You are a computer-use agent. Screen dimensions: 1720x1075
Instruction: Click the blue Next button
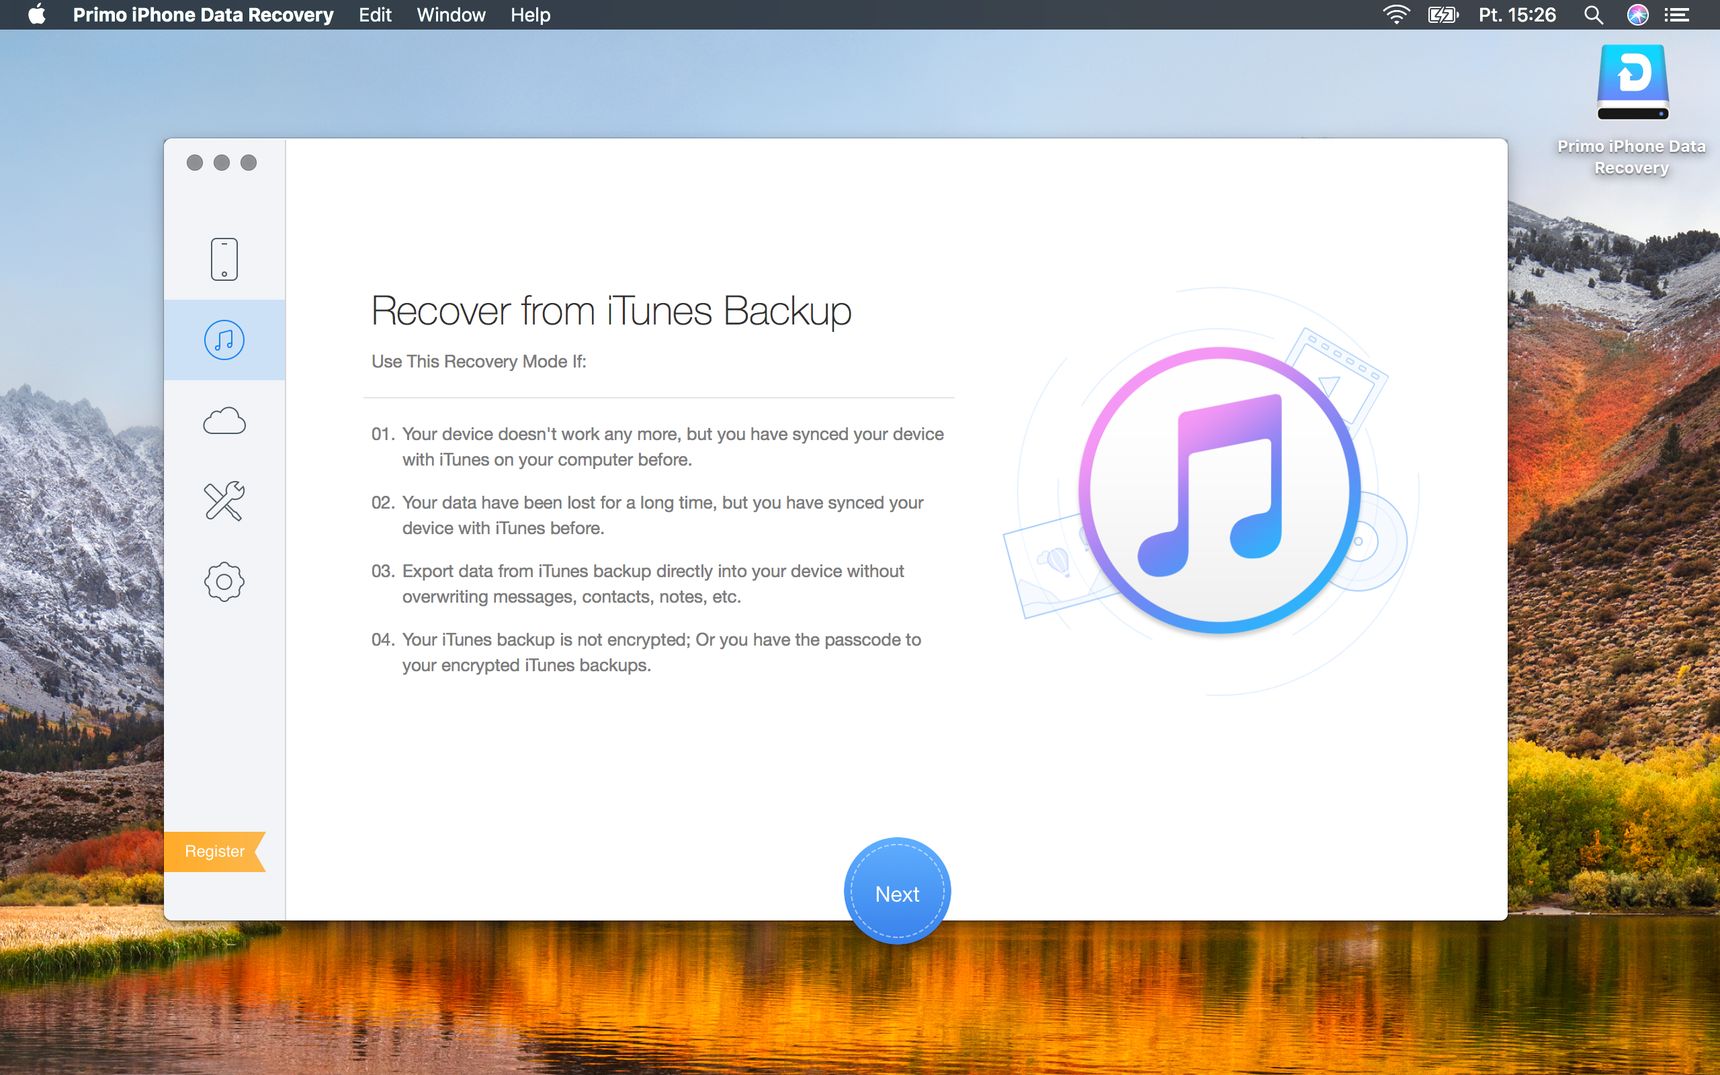(897, 891)
